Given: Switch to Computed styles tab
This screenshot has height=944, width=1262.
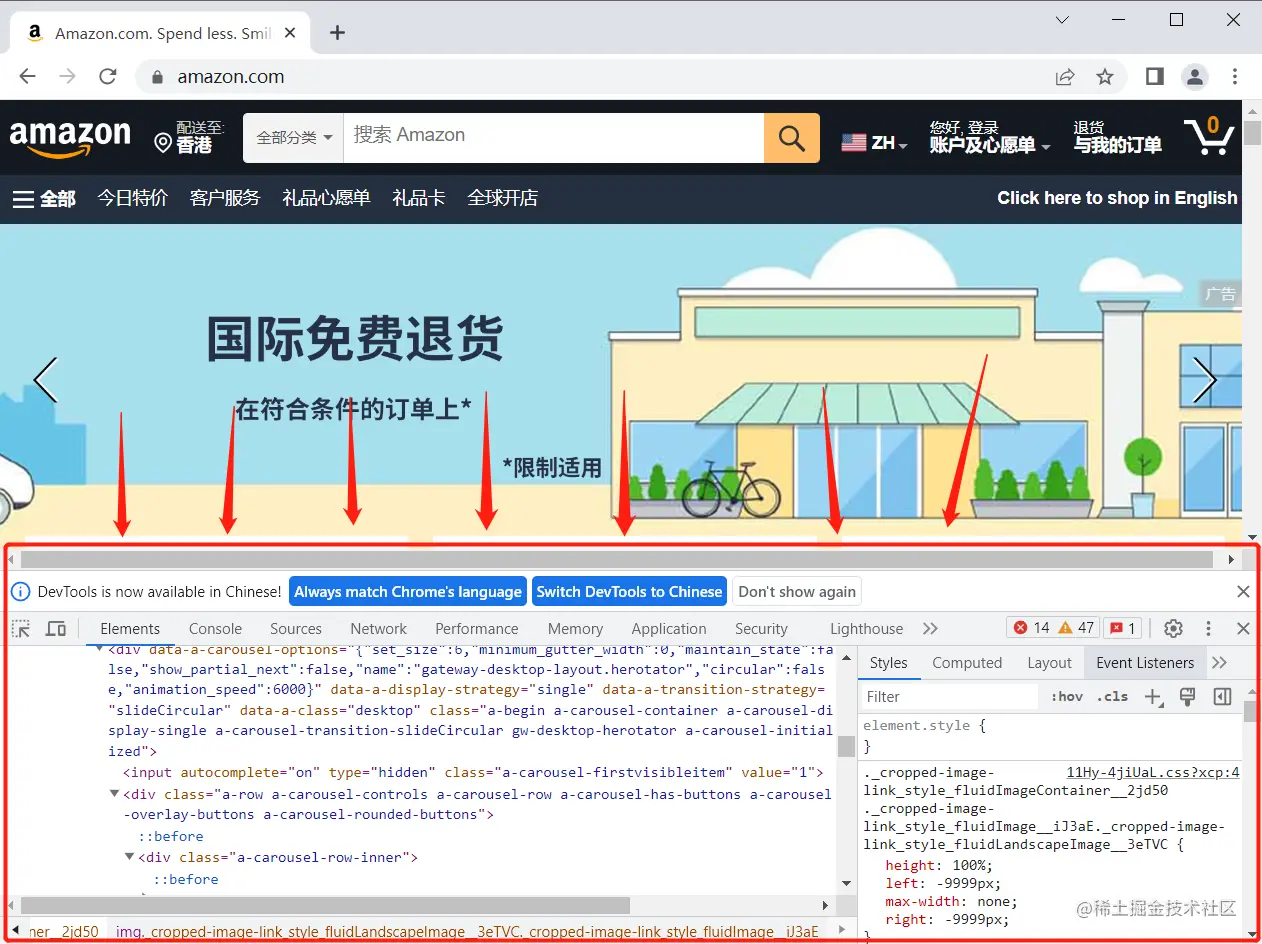Looking at the screenshot, I should (967, 662).
